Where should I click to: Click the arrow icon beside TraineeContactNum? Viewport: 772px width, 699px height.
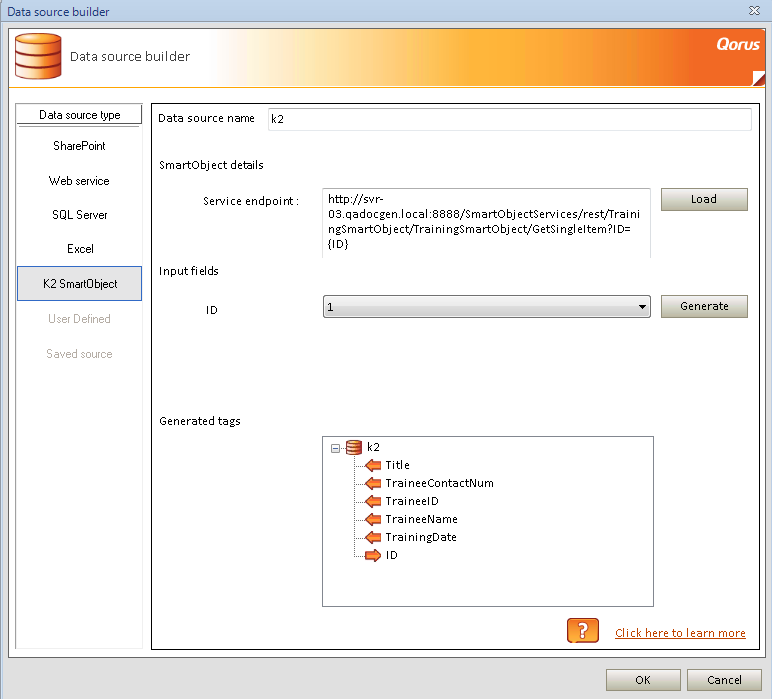[x=373, y=483]
